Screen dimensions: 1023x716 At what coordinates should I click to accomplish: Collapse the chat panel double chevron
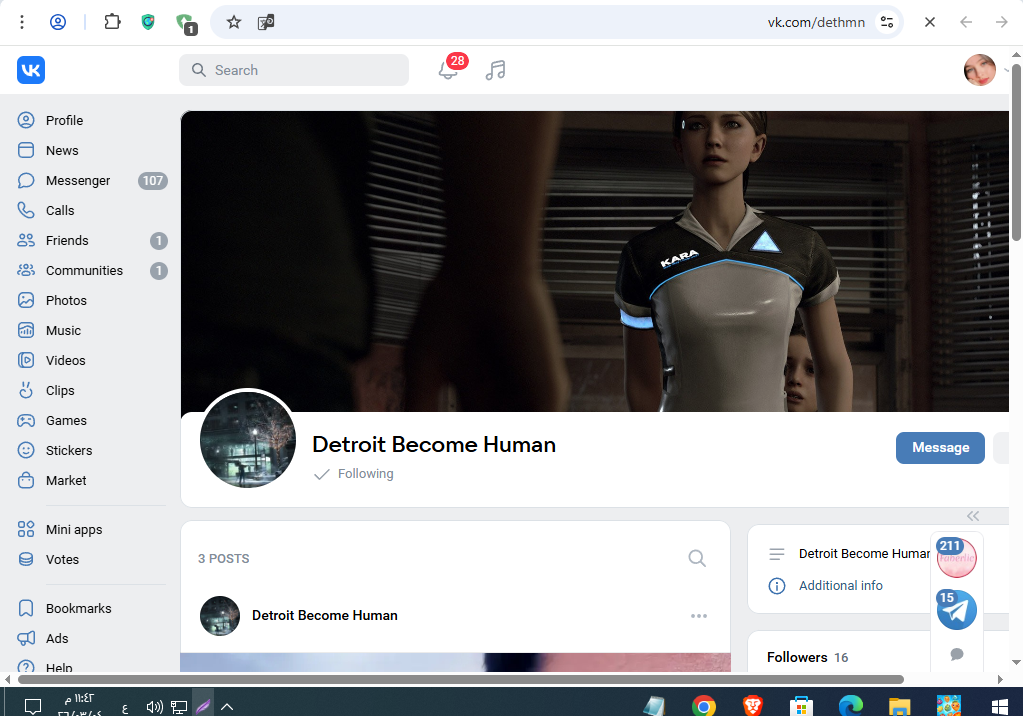click(x=973, y=516)
